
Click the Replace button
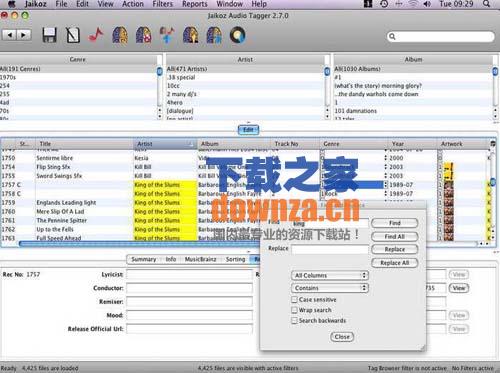click(x=395, y=249)
